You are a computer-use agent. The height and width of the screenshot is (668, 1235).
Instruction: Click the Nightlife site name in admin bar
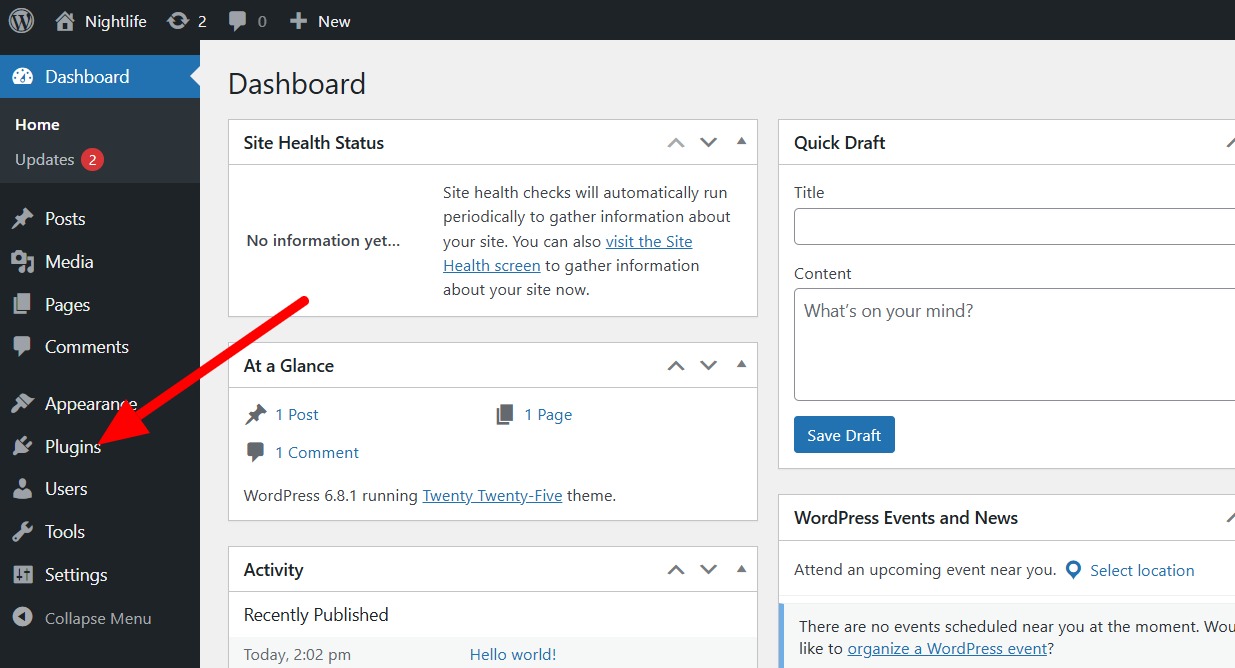[x=116, y=21]
